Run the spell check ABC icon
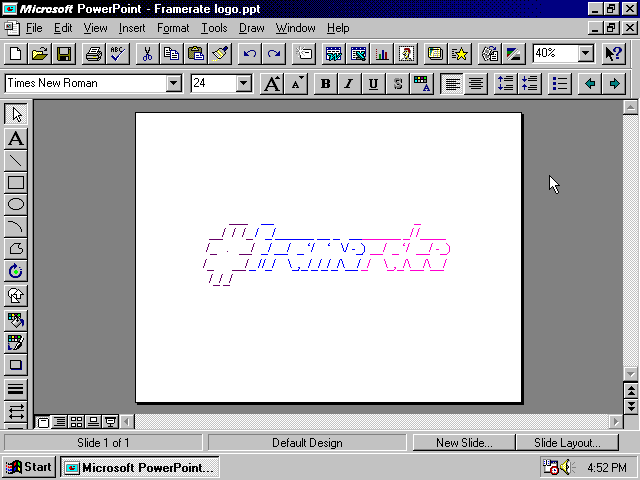The height and width of the screenshot is (480, 640). coord(118,53)
